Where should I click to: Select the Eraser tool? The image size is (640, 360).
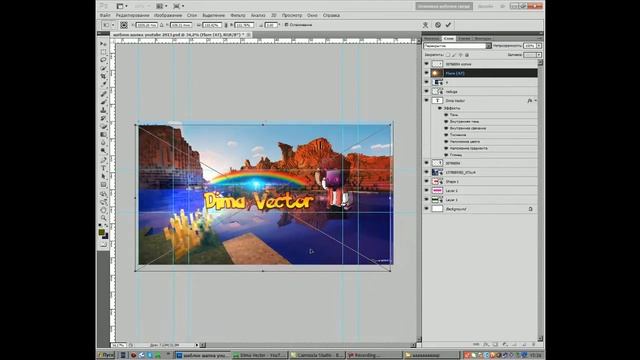click(x=103, y=127)
